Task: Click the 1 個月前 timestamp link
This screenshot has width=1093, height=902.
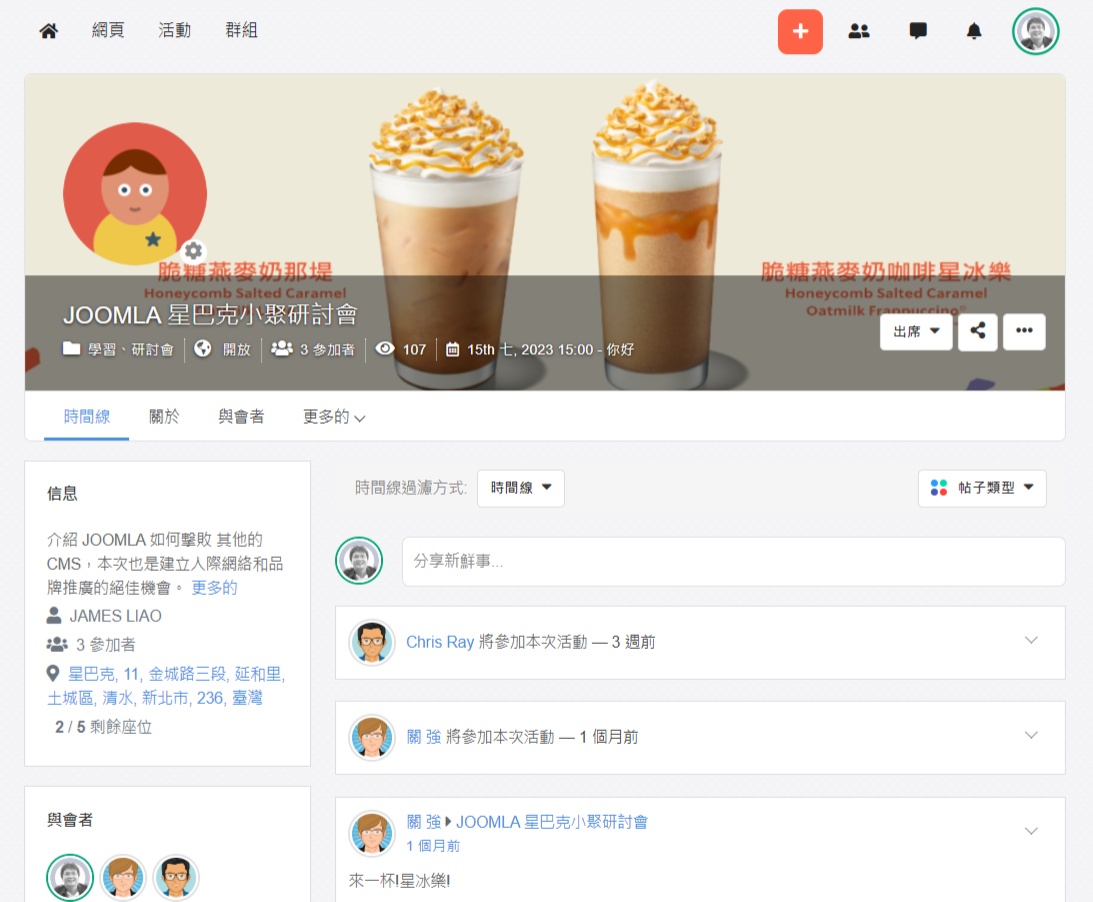Action: (x=433, y=846)
